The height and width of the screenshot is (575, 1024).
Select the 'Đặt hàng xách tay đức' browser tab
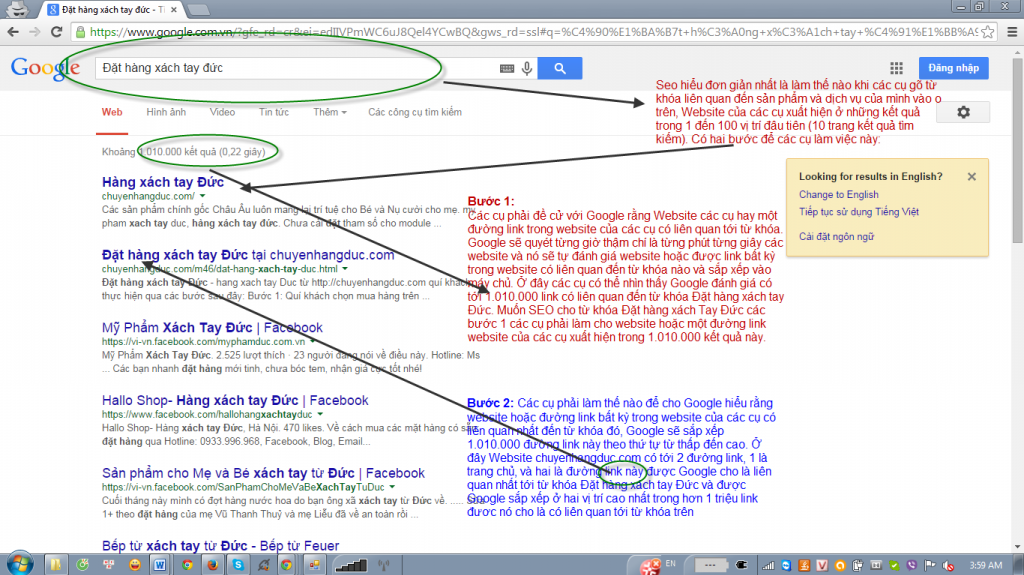[x=112, y=10]
